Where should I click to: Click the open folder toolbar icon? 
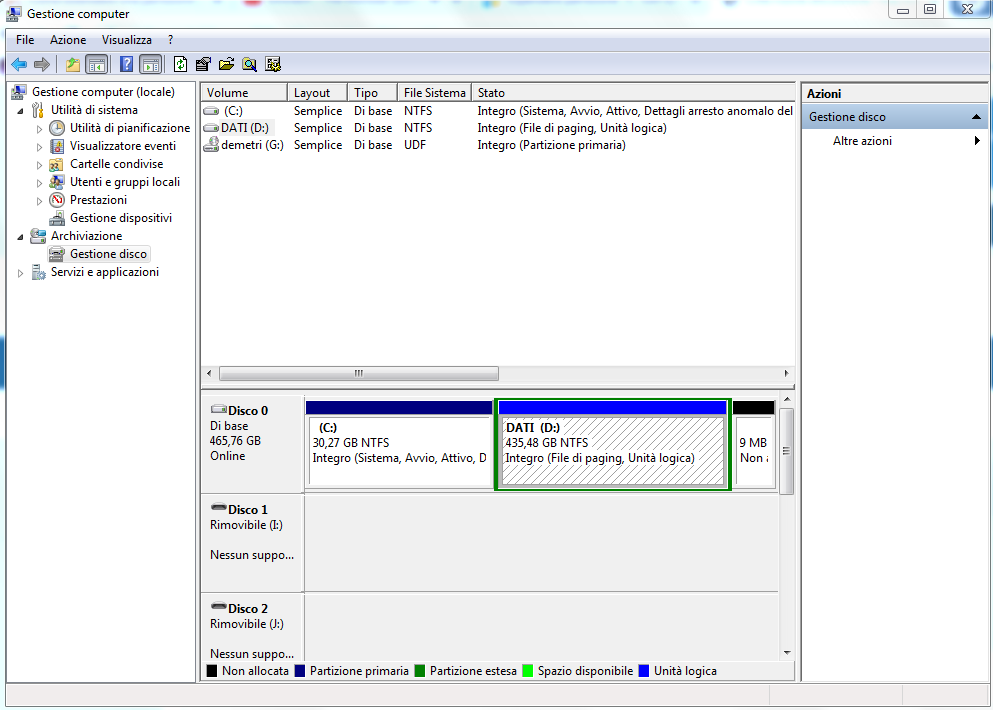pyautogui.click(x=226, y=65)
